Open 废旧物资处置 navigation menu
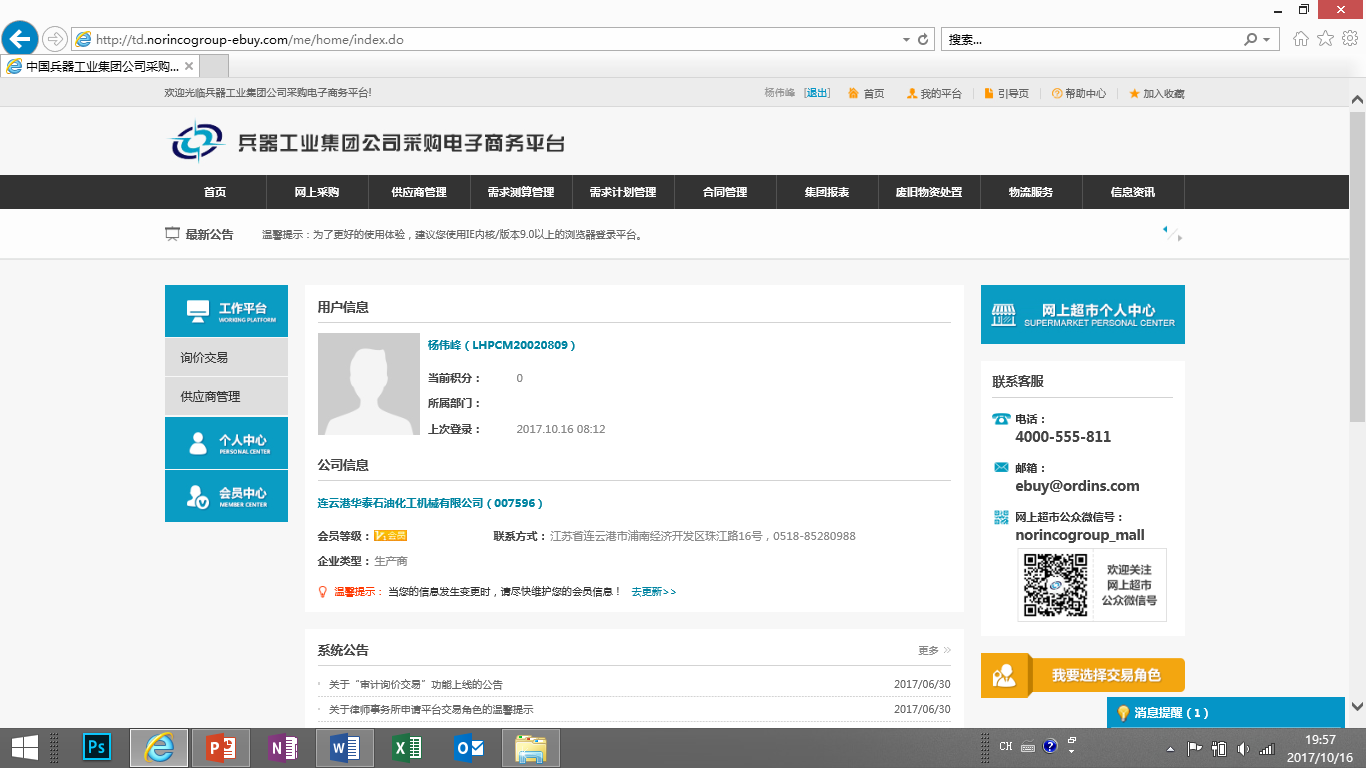 point(929,192)
